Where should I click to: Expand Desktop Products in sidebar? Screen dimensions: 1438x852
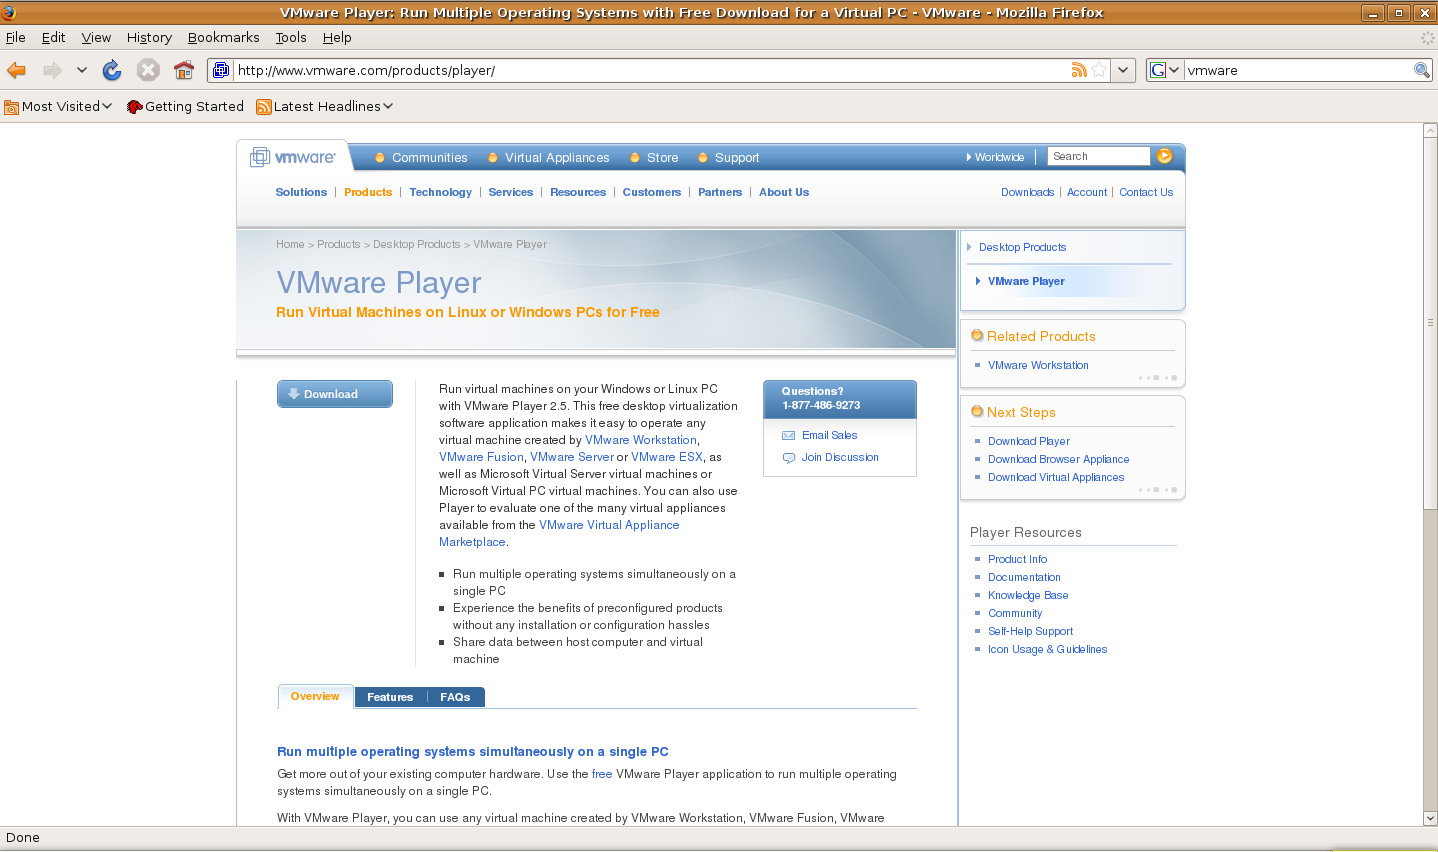pyautogui.click(x=1022, y=247)
